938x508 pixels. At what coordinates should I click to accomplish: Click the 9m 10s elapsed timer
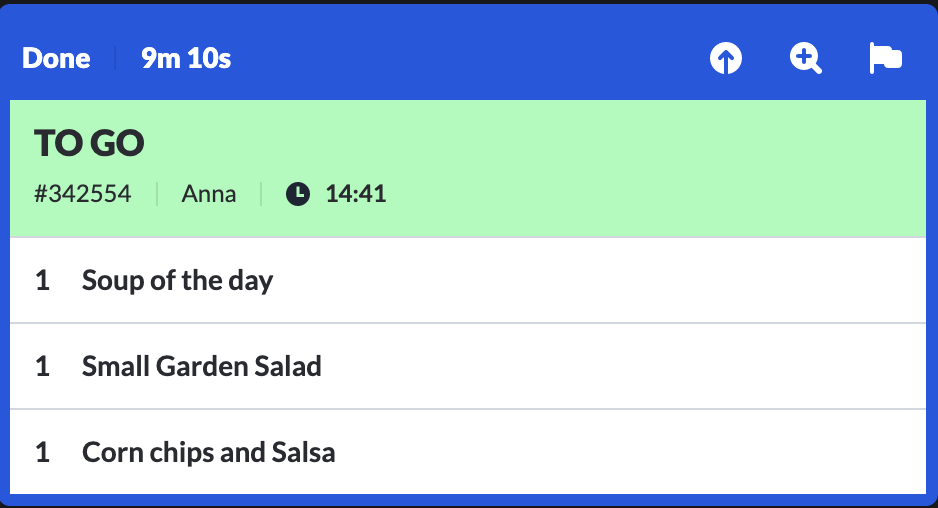[x=186, y=59]
